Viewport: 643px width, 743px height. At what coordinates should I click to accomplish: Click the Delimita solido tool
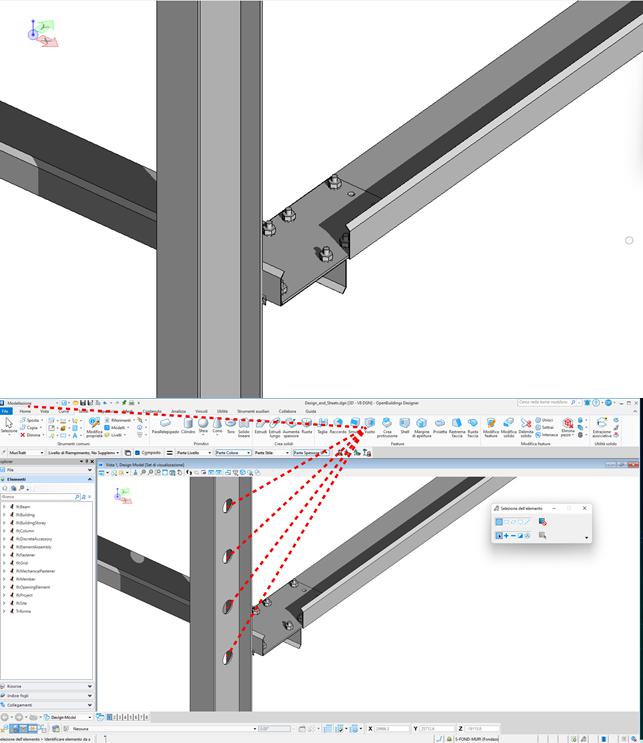tap(526, 426)
